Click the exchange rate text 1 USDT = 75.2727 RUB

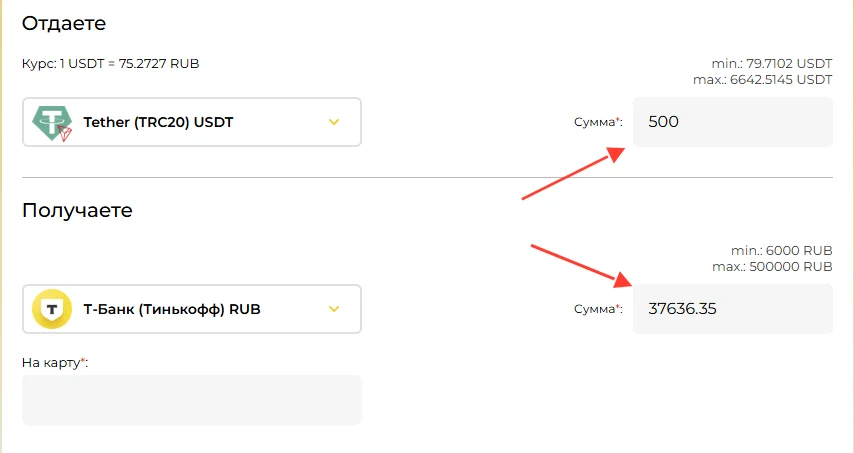coord(129,64)
